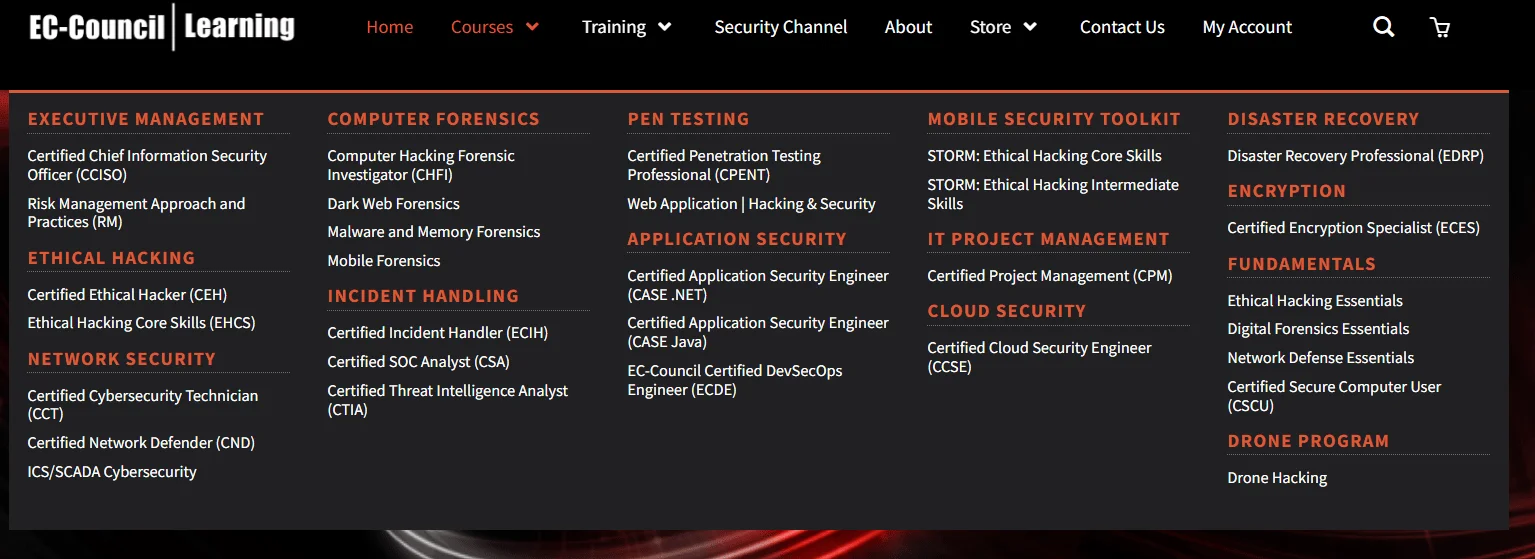Select the Store menu label
The height and width of the screenshot is (559, 1535).
click(x=990, y=27)
